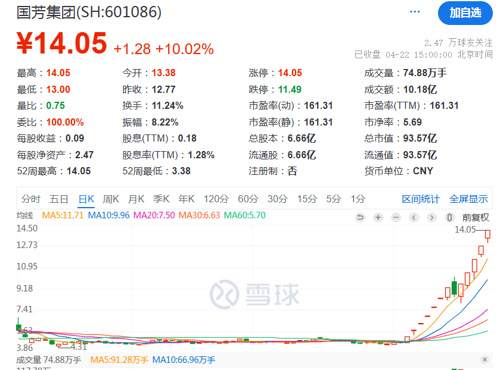Open the 区间统计 range statistics link
Image resolution: width=500 pixels, height=370 pixels.
coord(421,199)
